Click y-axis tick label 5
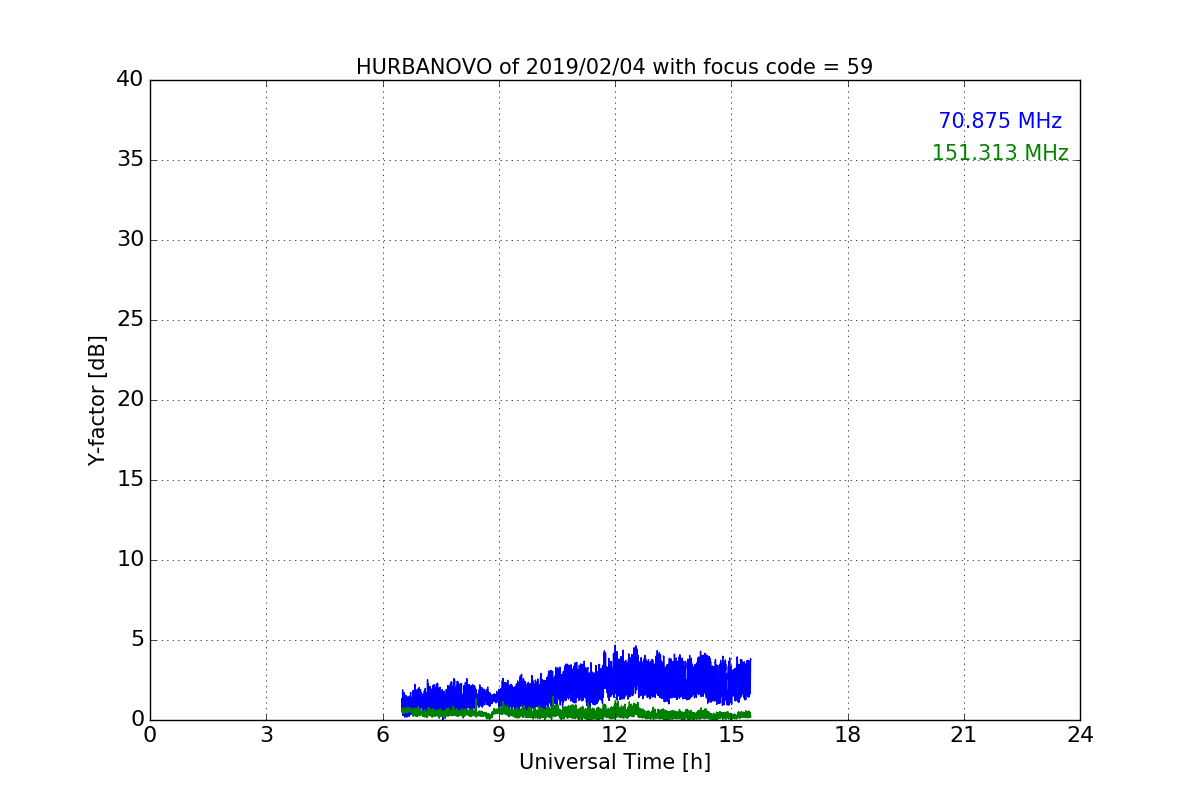This screenshot has width=1200, height=800. 137,640
